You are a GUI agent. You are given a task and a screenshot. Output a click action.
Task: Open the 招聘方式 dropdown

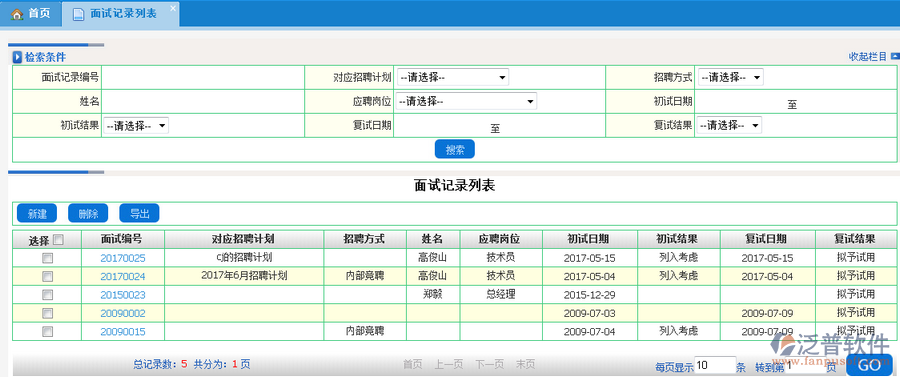[x=731, y=77]
